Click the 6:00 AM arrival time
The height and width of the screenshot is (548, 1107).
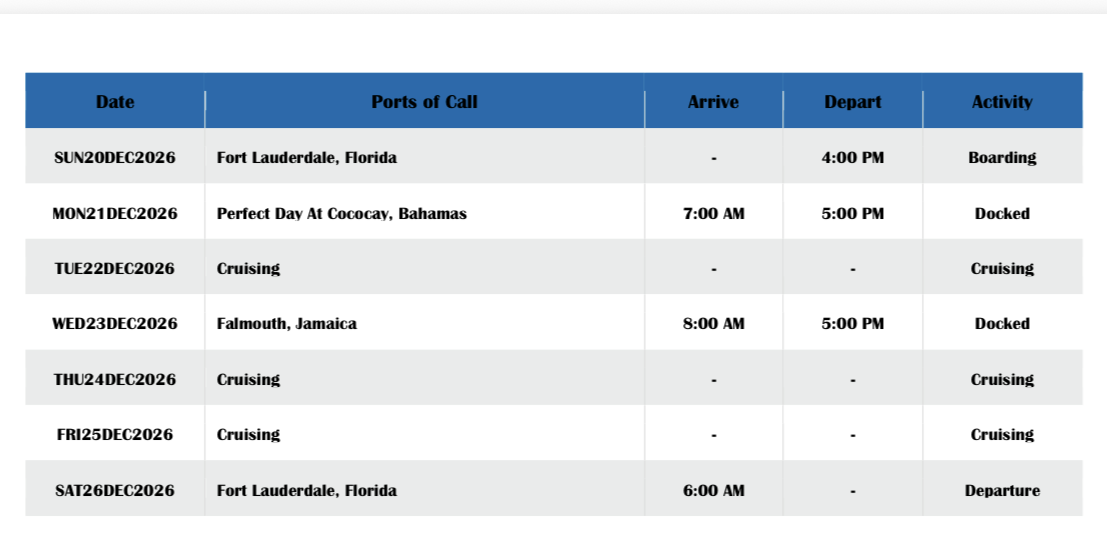click(x=713, y=491)
